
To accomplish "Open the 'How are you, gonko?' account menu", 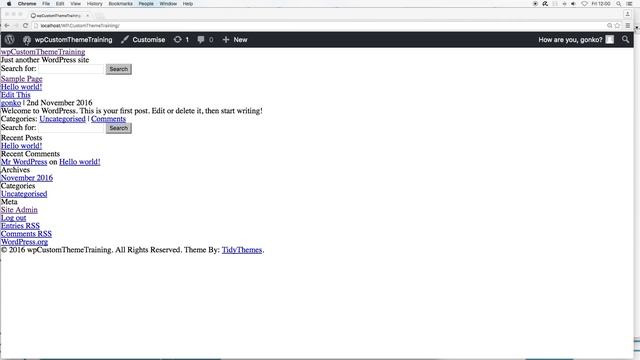I will click(x=576, y=40).
